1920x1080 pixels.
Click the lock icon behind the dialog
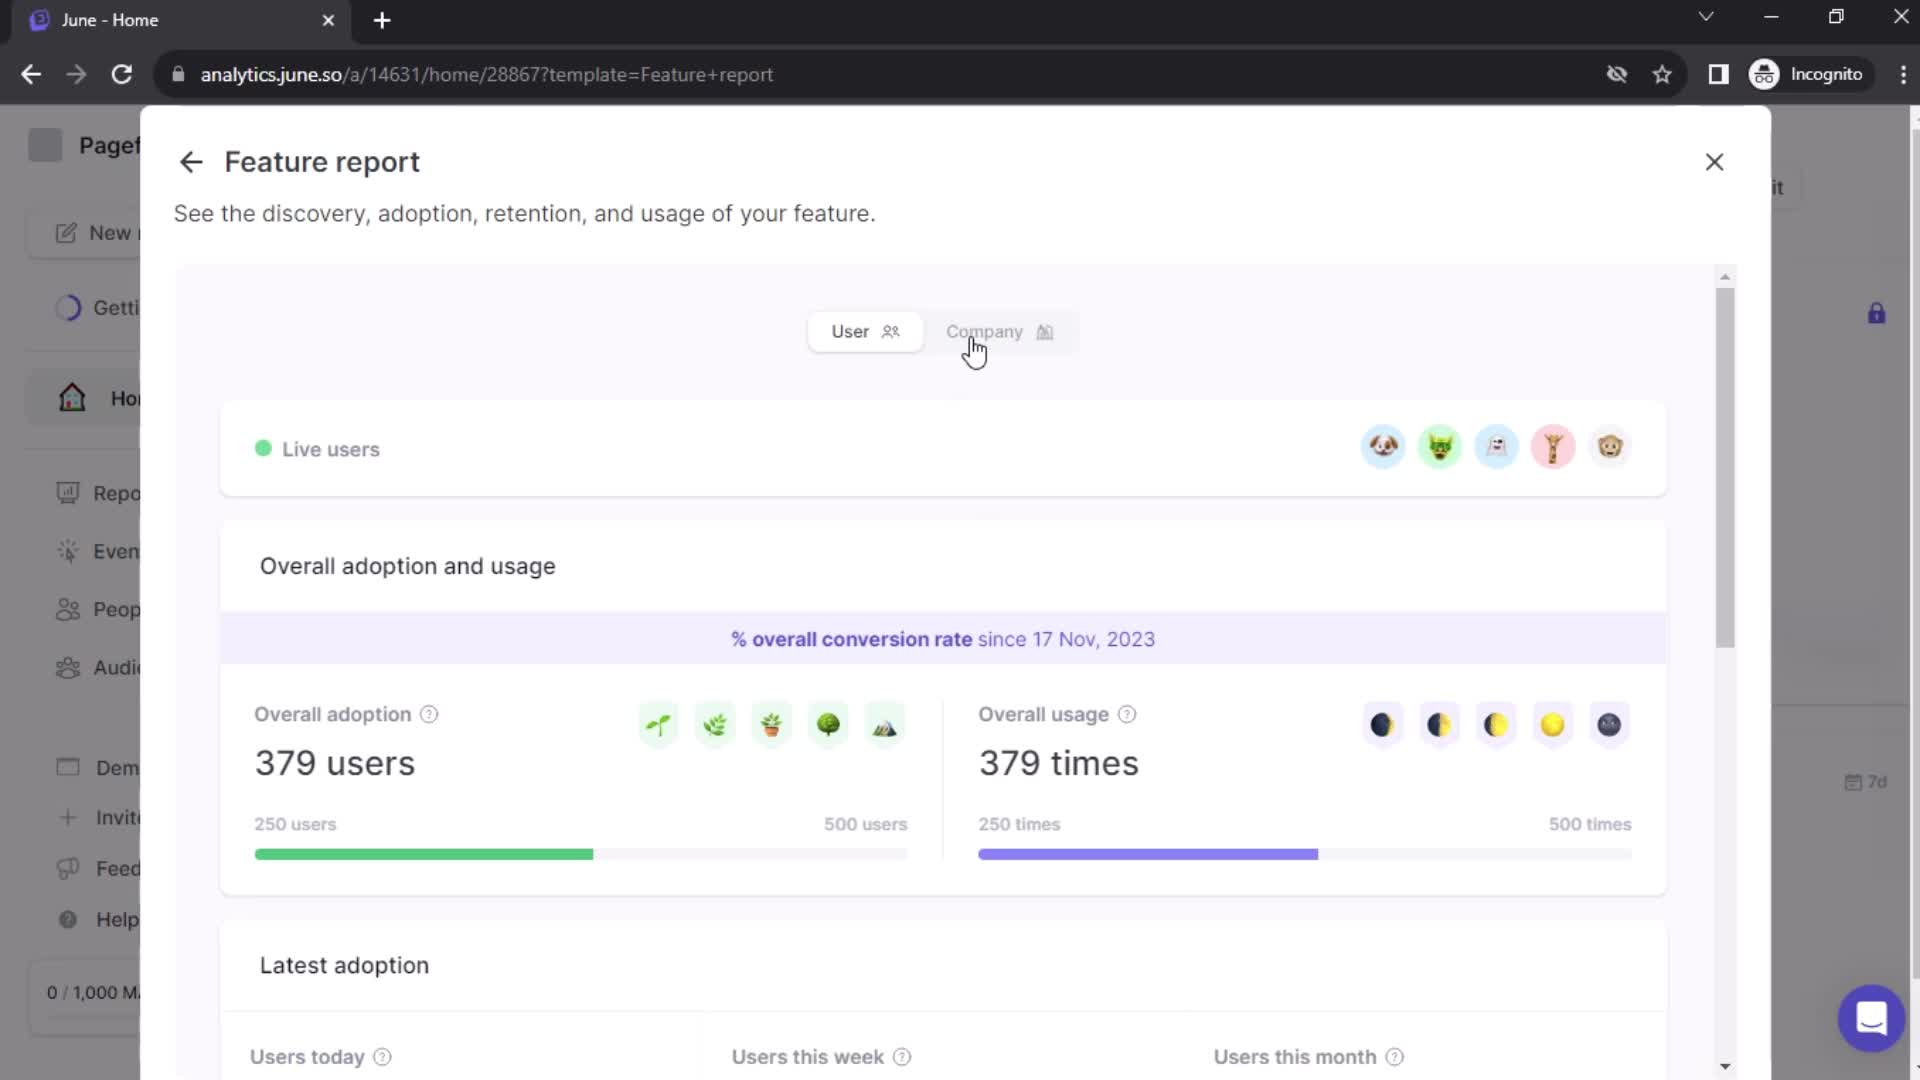coord(1876,313)
